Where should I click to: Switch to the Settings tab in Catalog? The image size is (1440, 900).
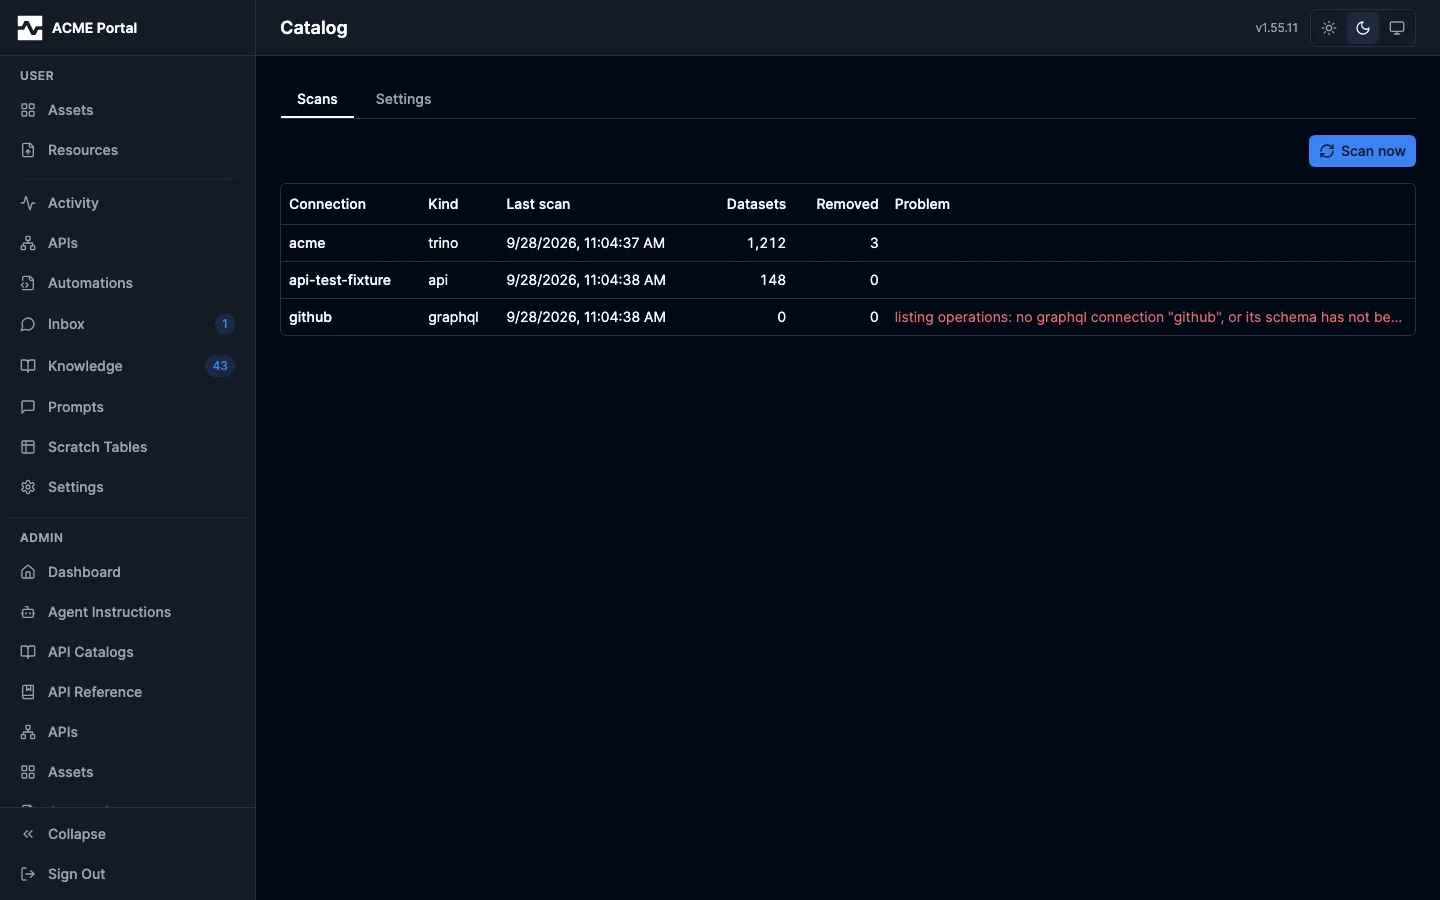click(404, 99)
